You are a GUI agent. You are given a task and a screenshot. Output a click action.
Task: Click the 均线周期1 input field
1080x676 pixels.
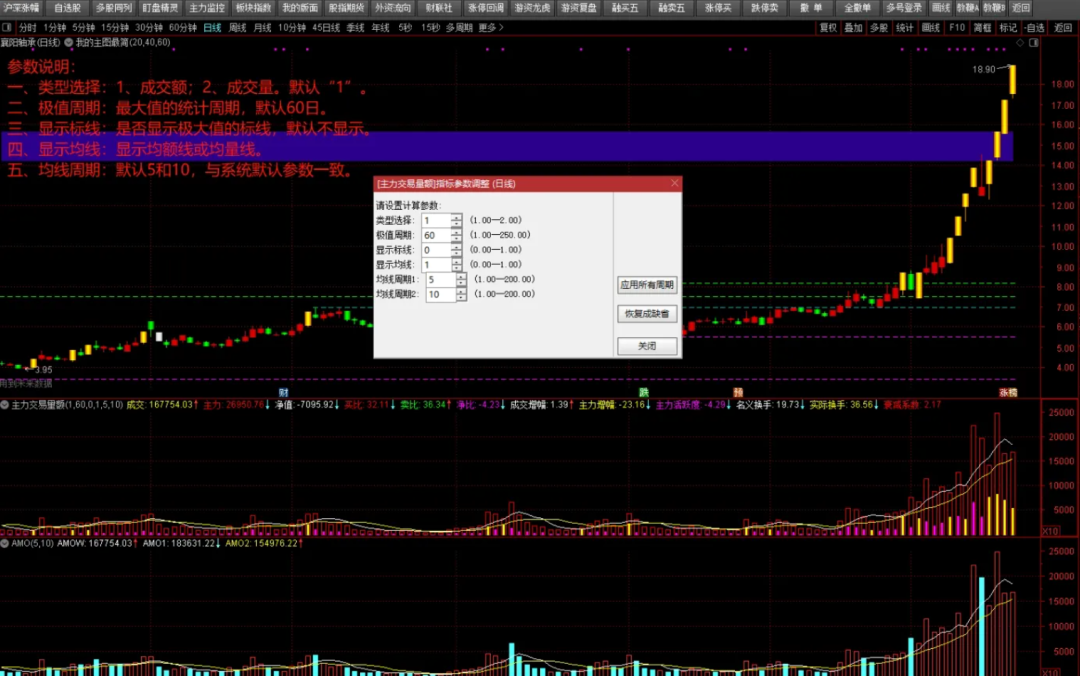point(440,279)
